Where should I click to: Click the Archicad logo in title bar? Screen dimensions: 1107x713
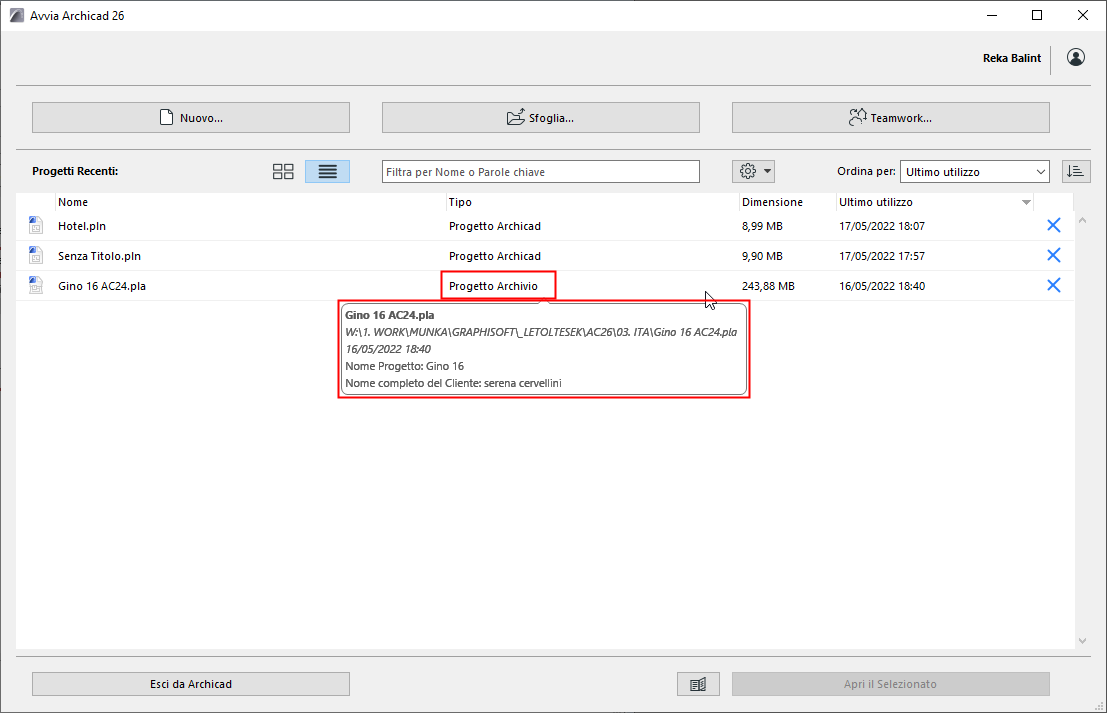point(16,15)
